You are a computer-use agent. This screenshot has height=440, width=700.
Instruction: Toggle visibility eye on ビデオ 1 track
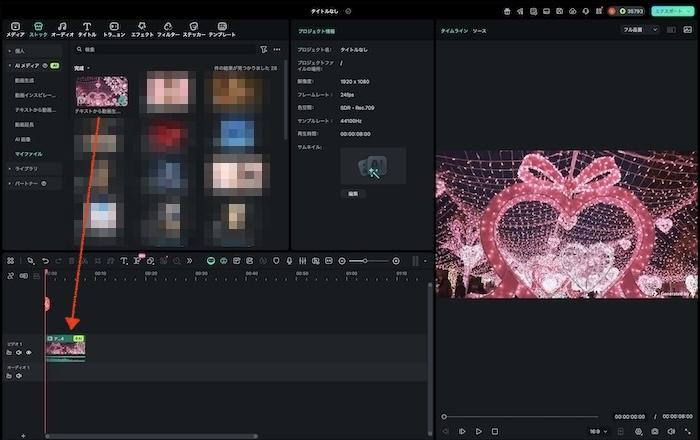(28, 352)
